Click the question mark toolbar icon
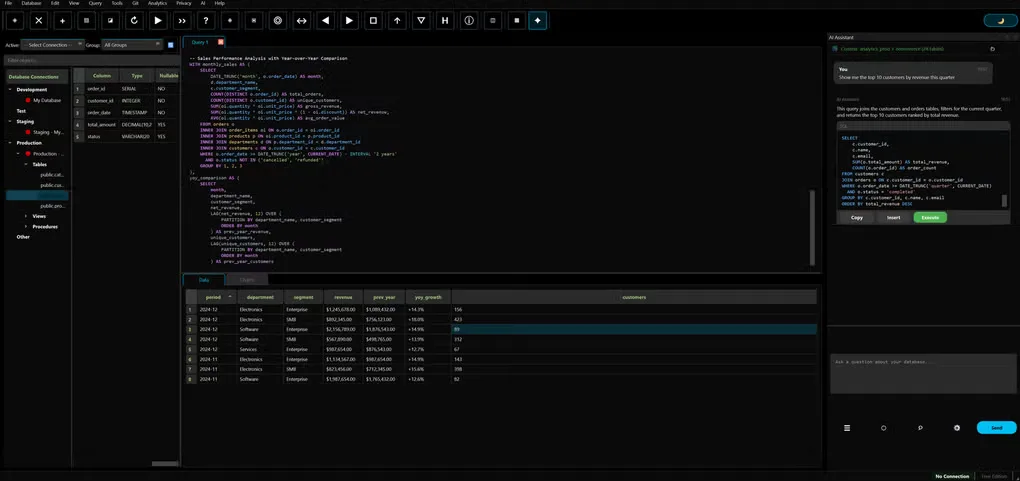Screen dimensions: 1020x481 (206, 21)
